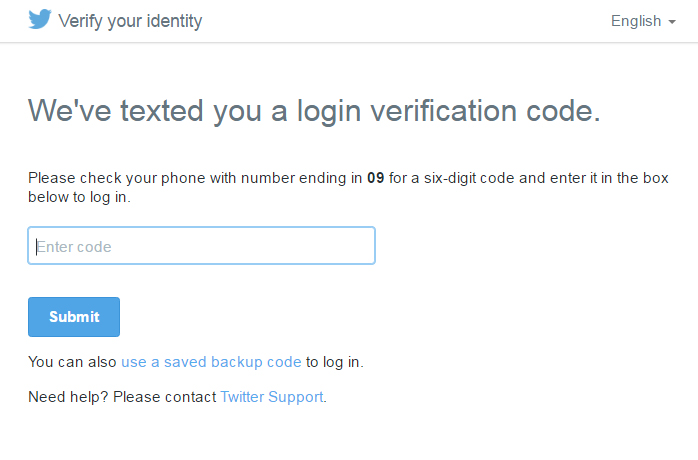Open the saved backup code link
The height and width of the screenshot is (460, 698).
click(x=211, y=362)
